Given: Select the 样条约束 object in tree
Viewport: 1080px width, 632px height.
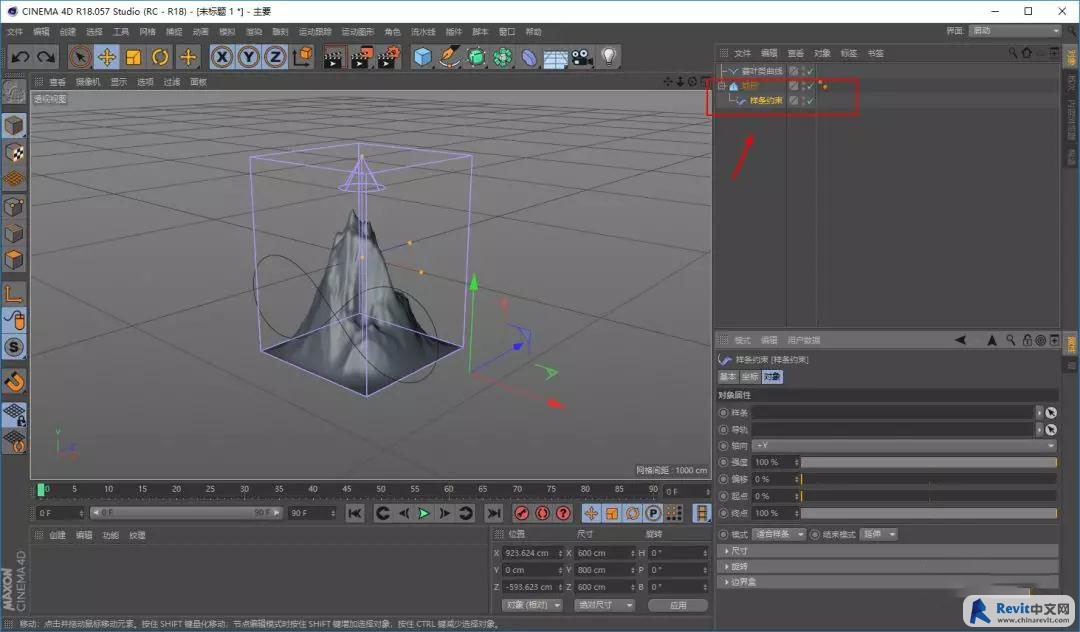Looking at the screenshot, I should 766,101.
